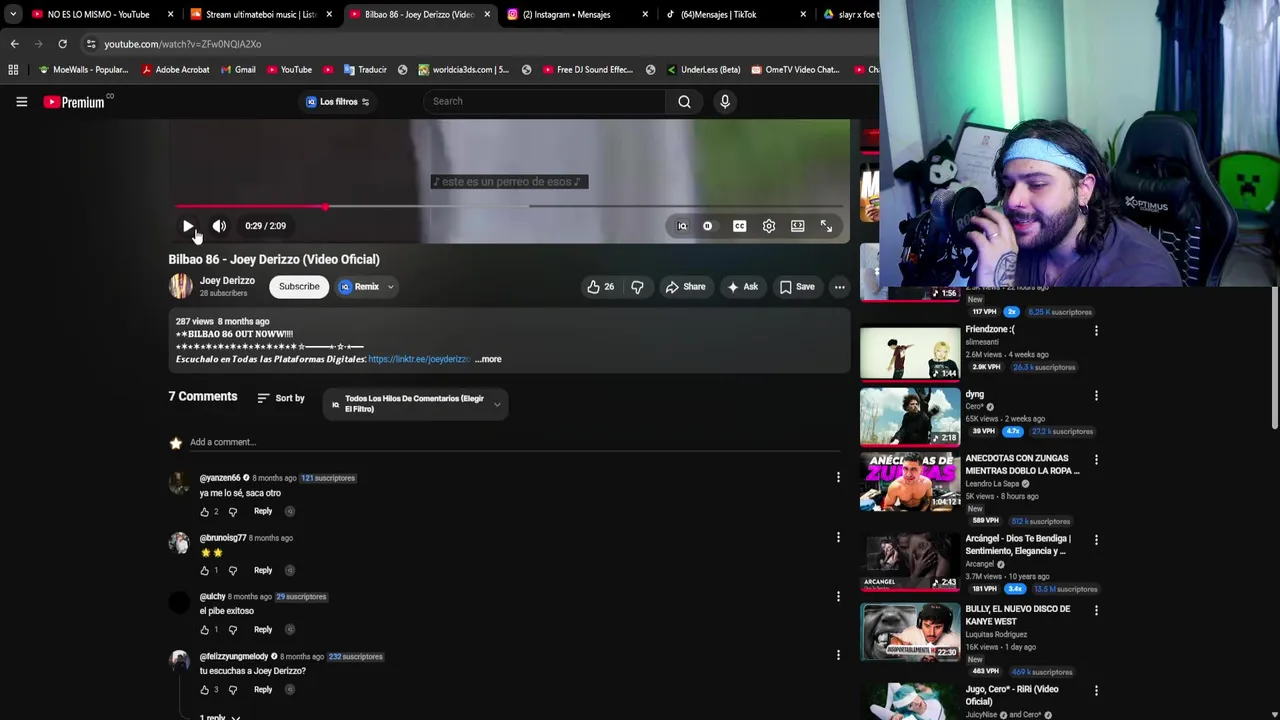The image size is (1280, 720).
Task: Search with voice microphone icon
Action: click(x=725, y=101)
